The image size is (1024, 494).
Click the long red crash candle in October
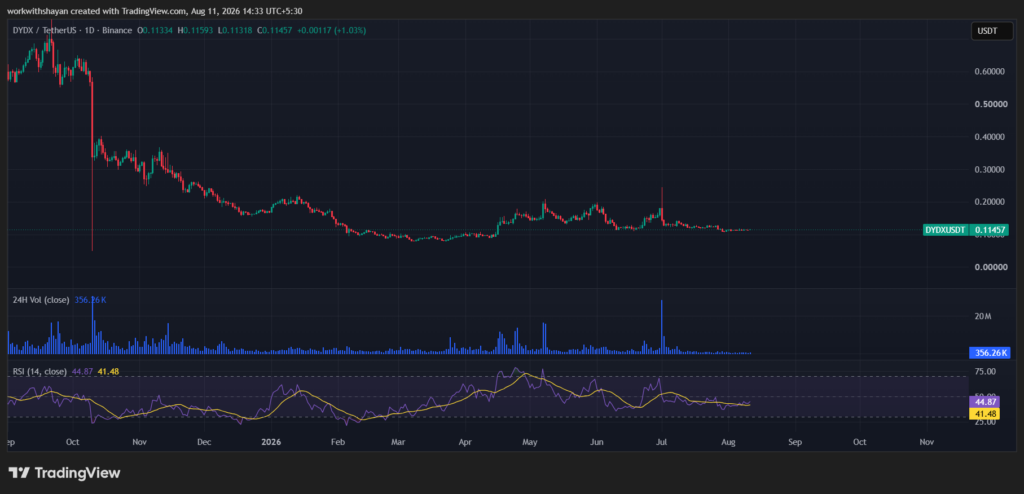(92, 163)
